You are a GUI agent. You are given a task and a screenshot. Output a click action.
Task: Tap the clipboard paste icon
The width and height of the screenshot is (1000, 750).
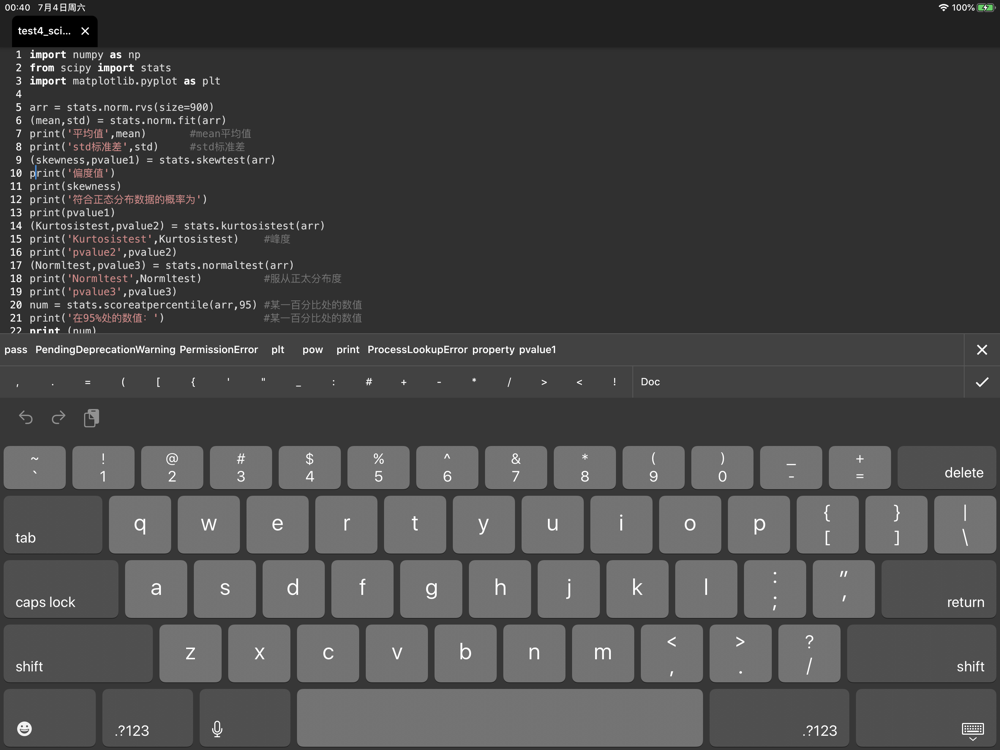(x=91, y=418)
